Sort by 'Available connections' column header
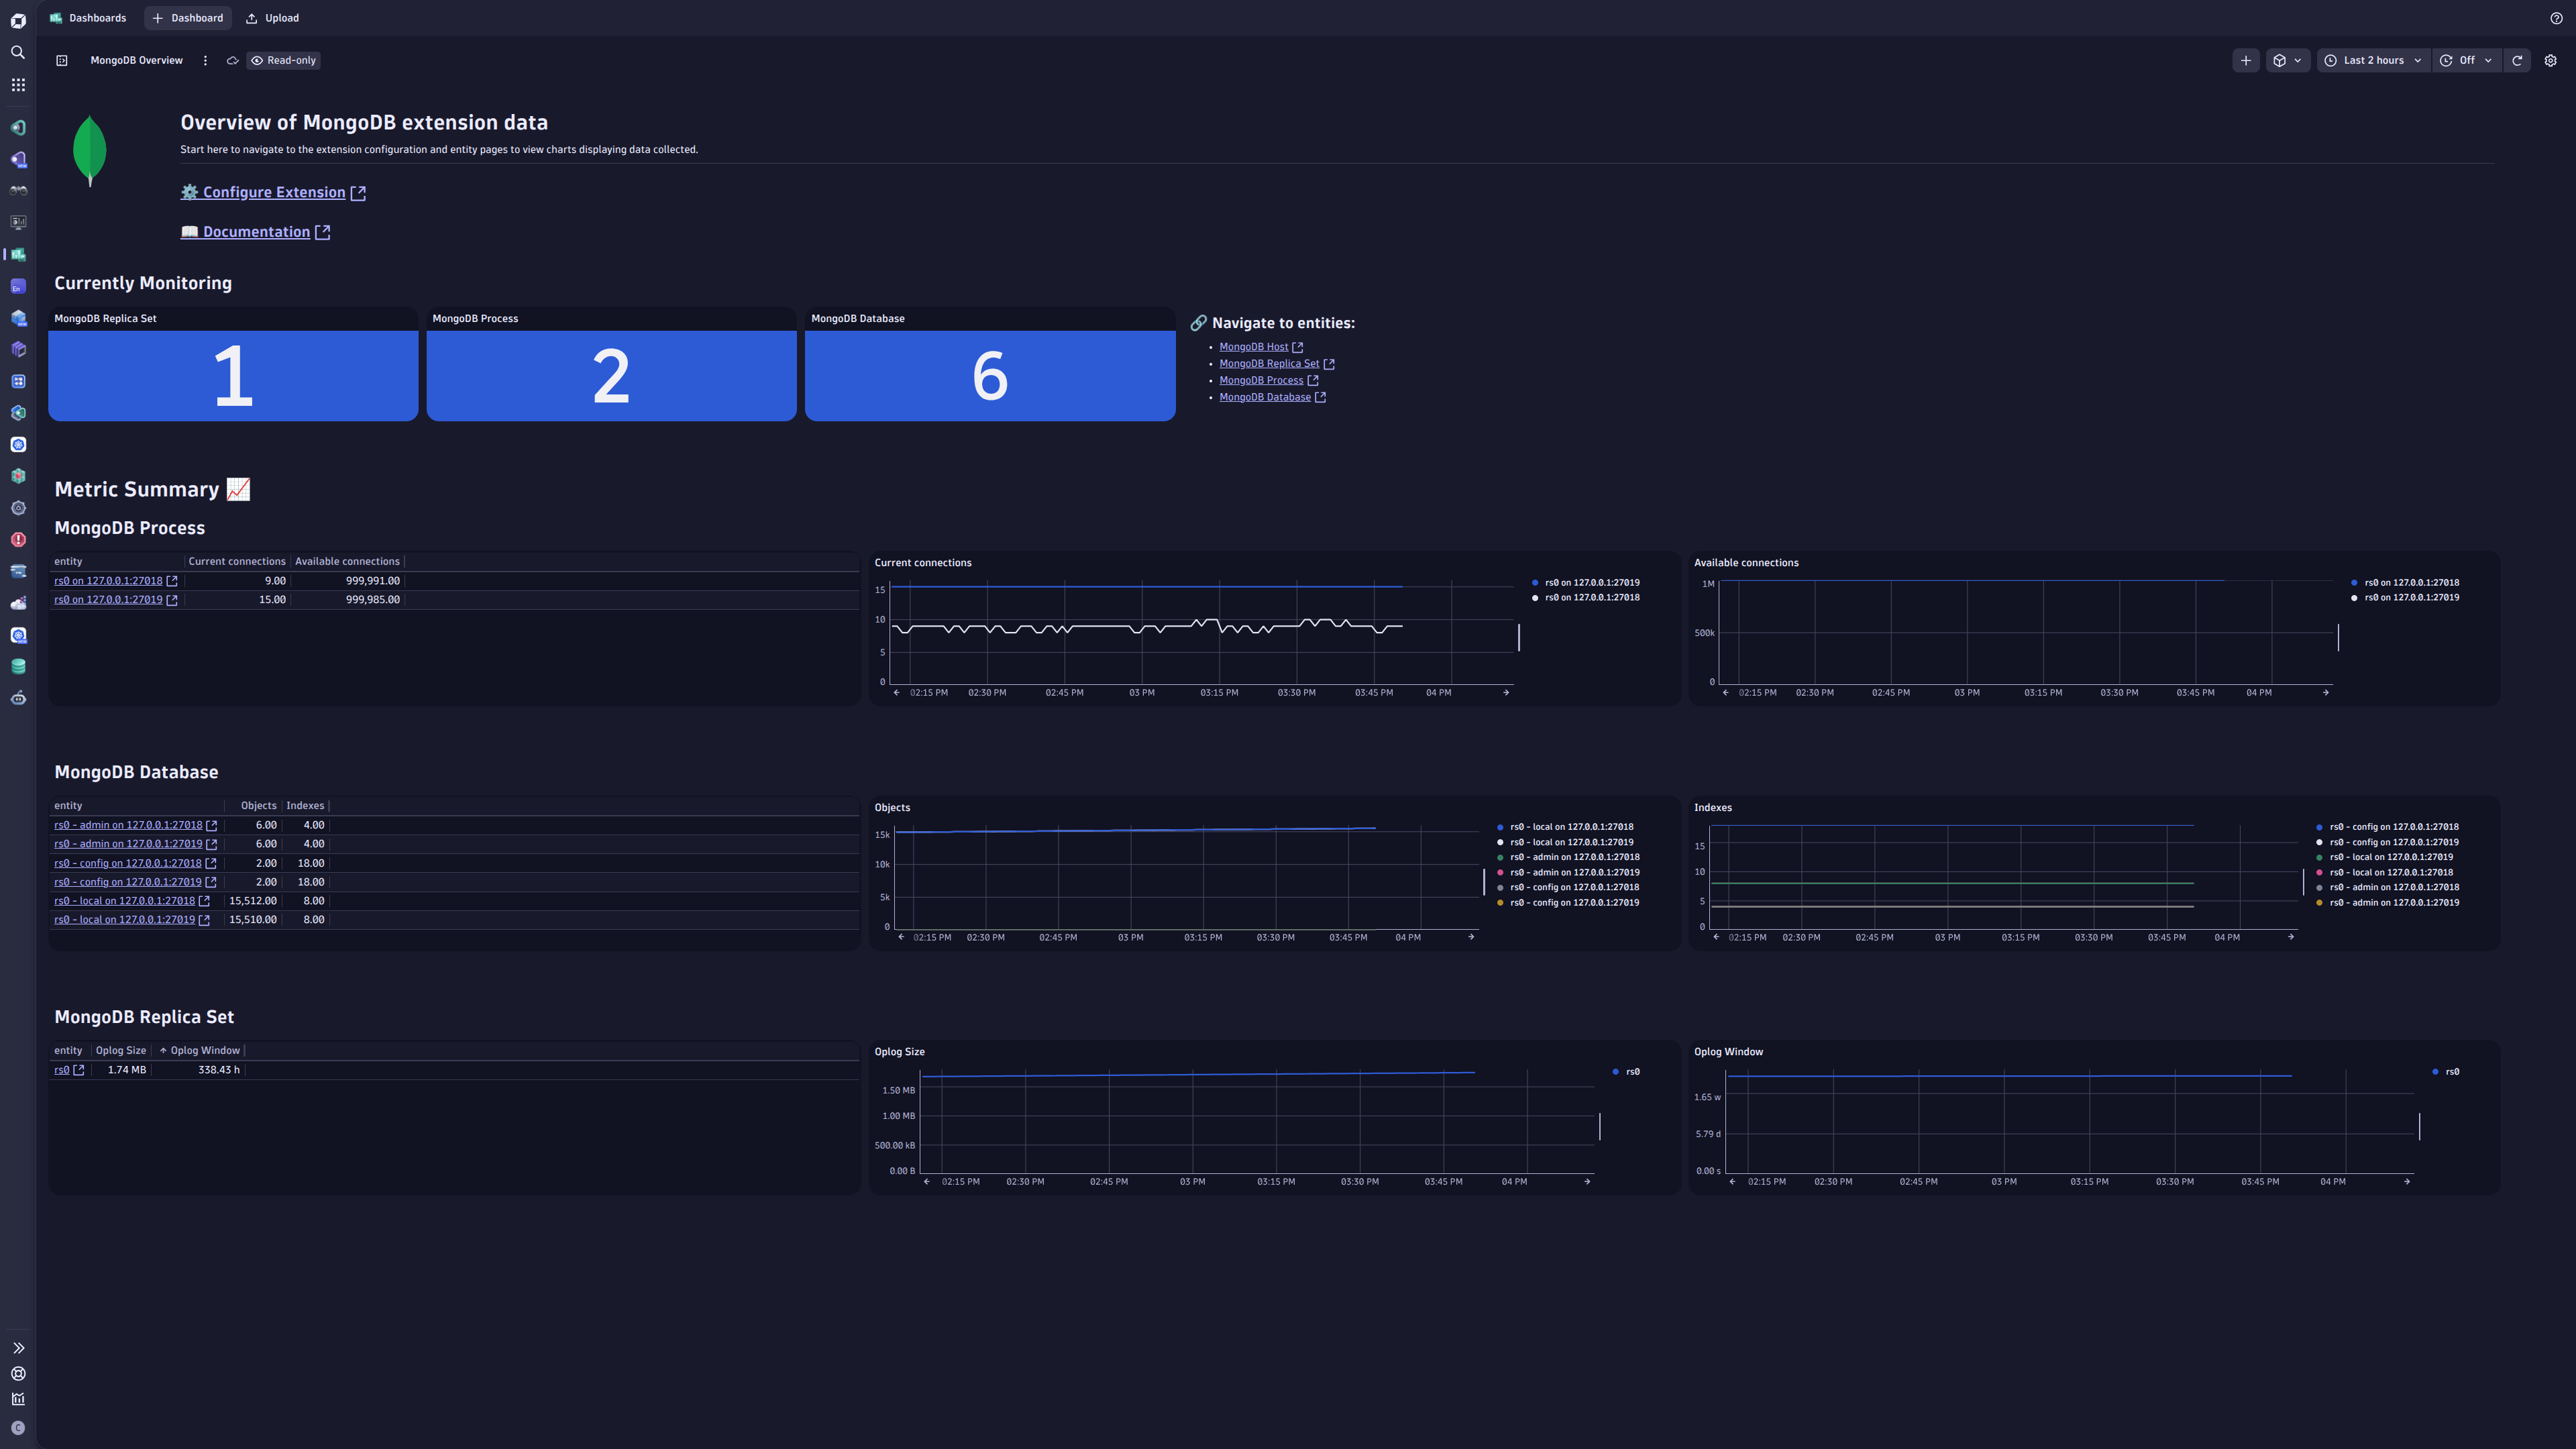This screenshot has width=2576, height=1449. coord(347,561)
